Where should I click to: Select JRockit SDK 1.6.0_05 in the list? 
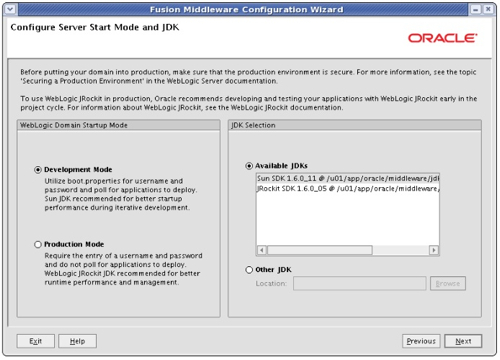tap(348, 189)
